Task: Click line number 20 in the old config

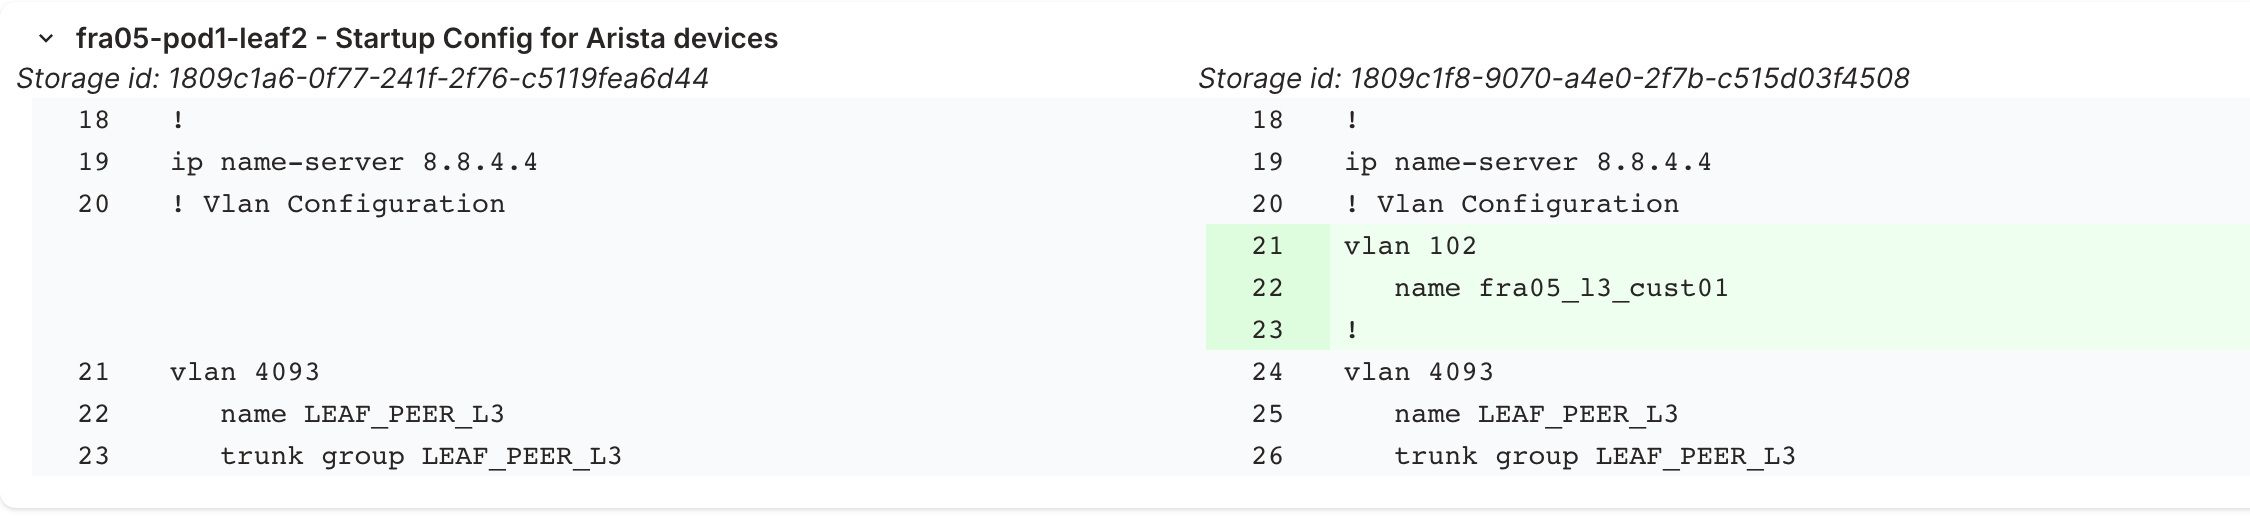Action: (94, 204)
